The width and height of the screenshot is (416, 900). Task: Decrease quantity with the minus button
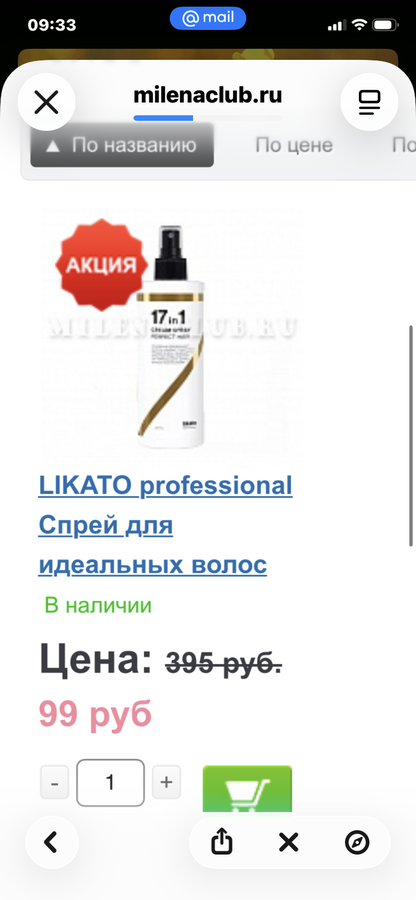[x=55, y=782]
